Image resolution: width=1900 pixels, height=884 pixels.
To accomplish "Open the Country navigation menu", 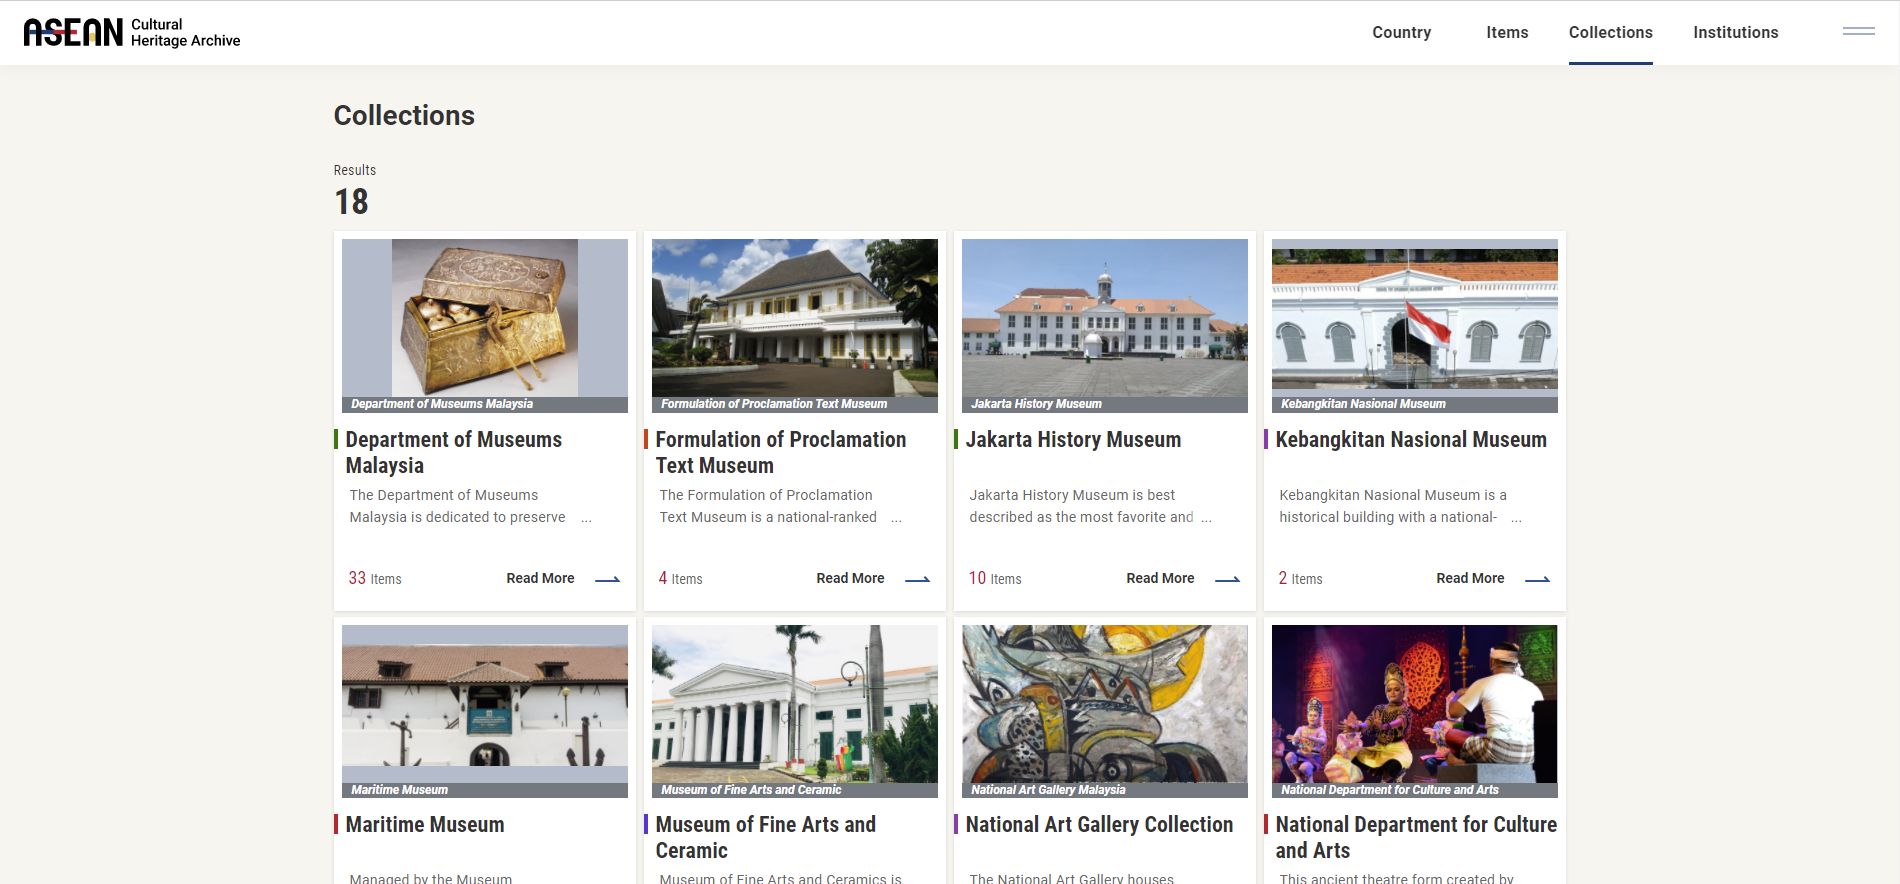I will point(1401,33).
